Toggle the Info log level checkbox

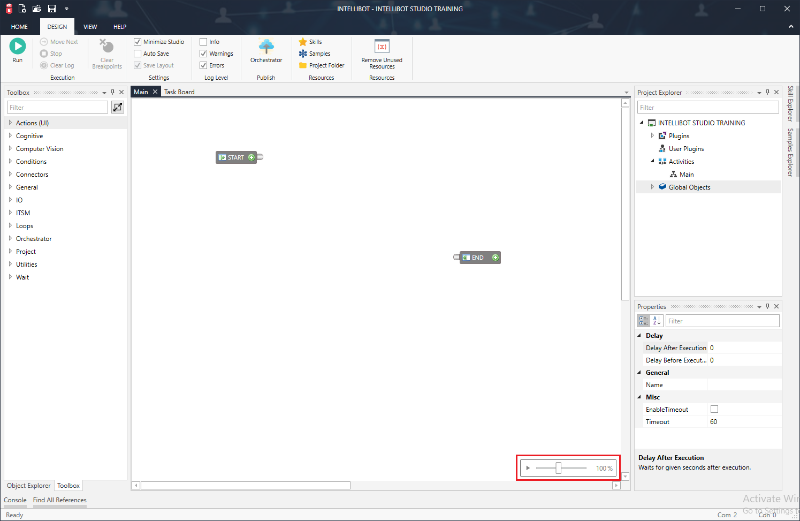pos(203,41)
